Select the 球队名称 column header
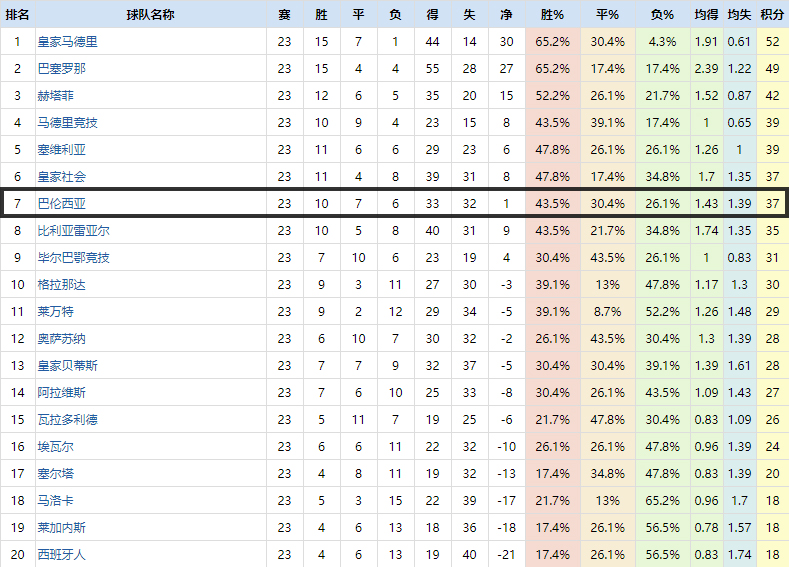This screenshot has height=567, width=789. (150, 15)
